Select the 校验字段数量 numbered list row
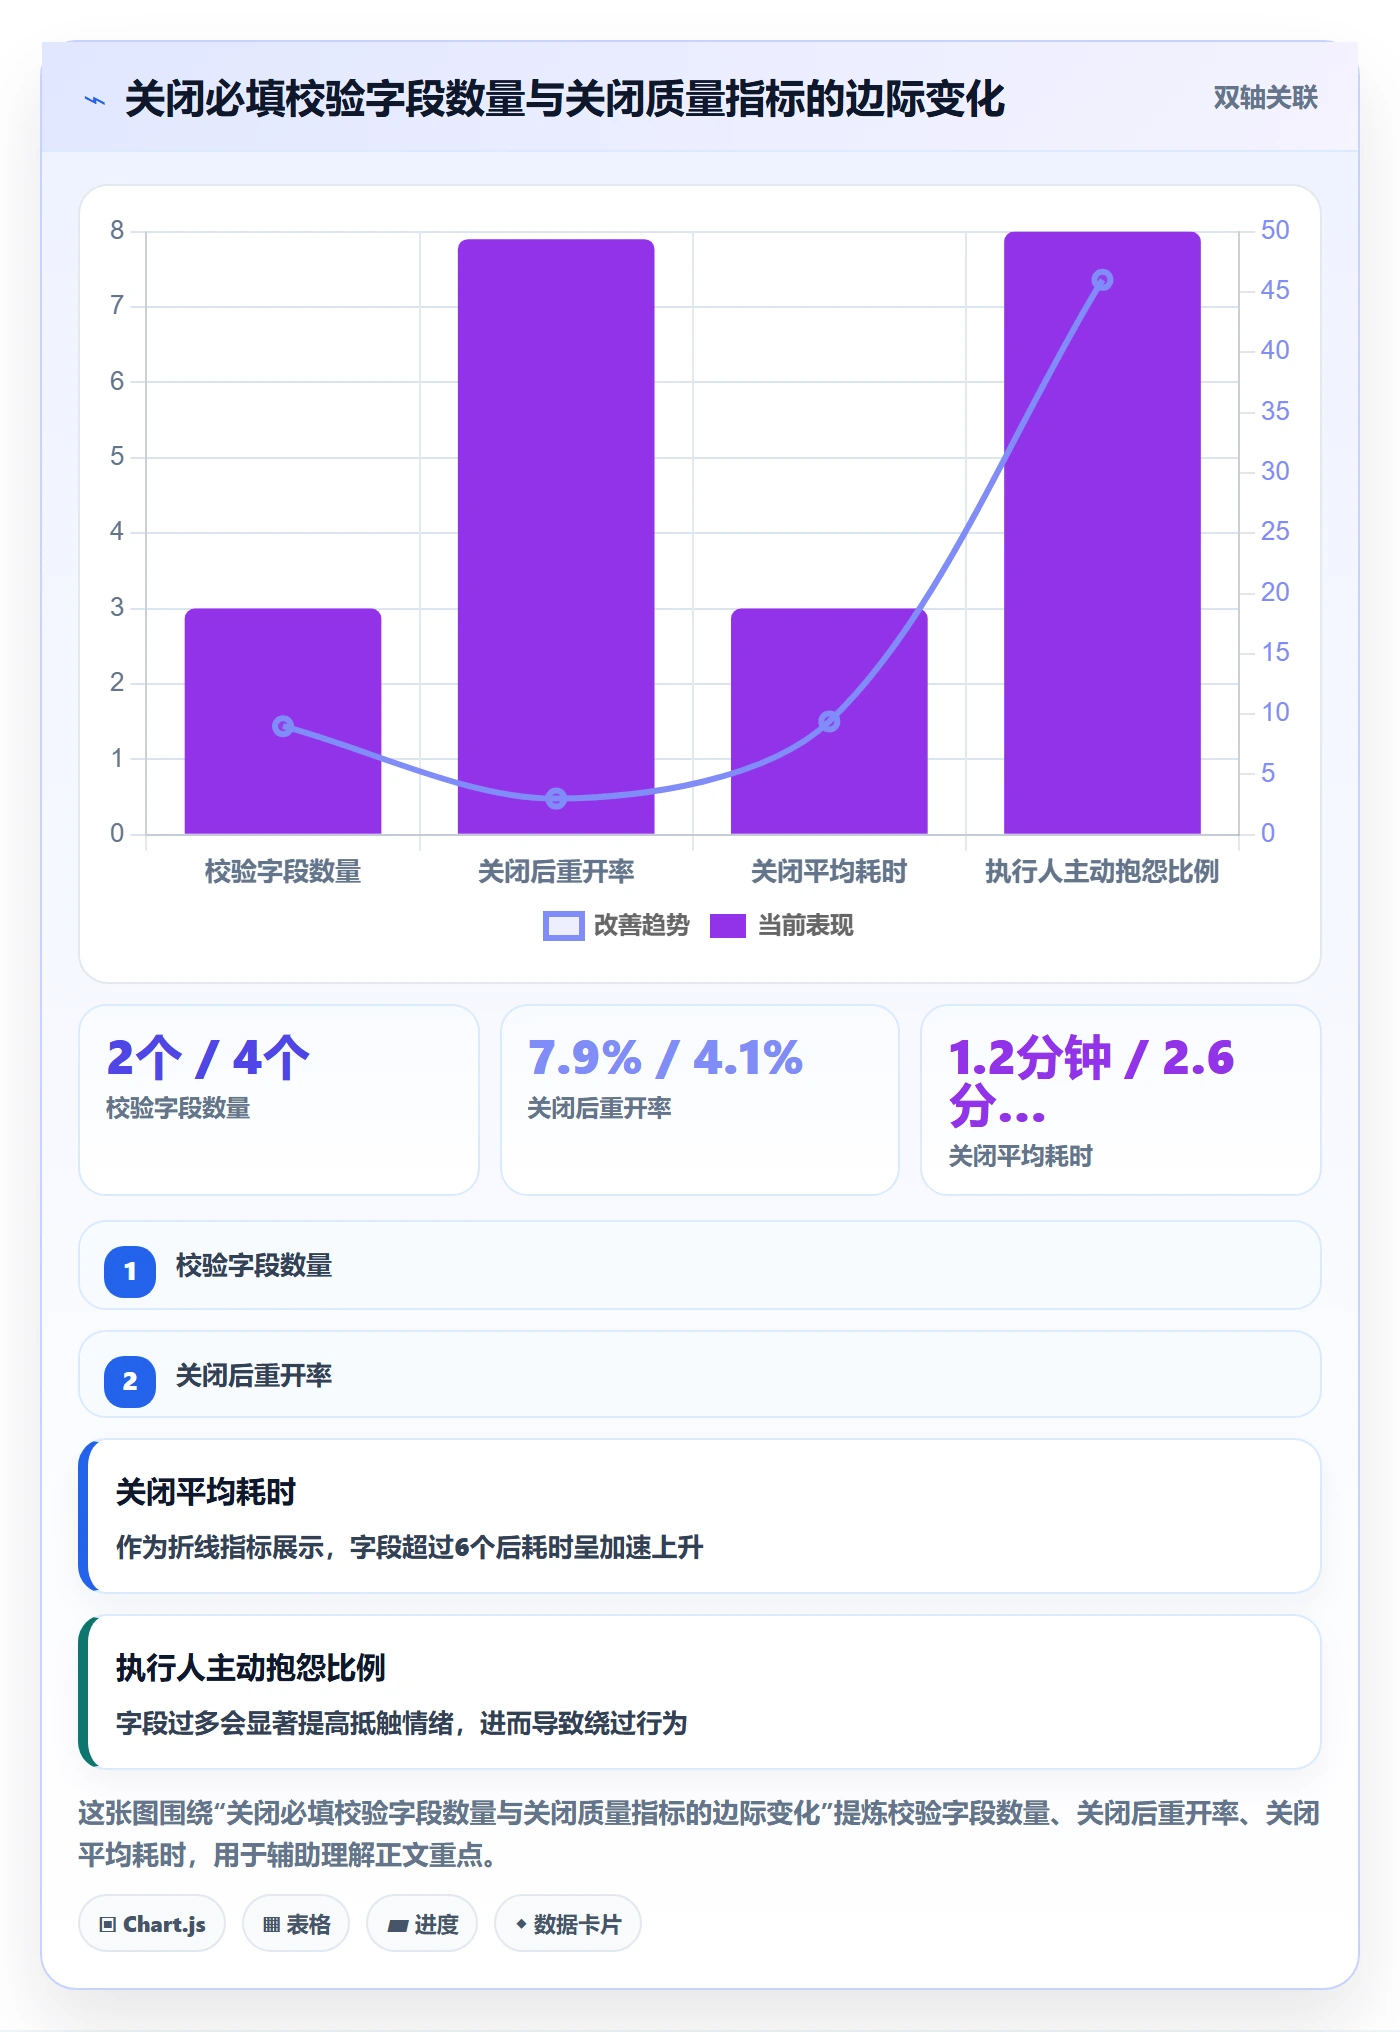This screenshot has width=1400, height=2032. pos(700,1265)
